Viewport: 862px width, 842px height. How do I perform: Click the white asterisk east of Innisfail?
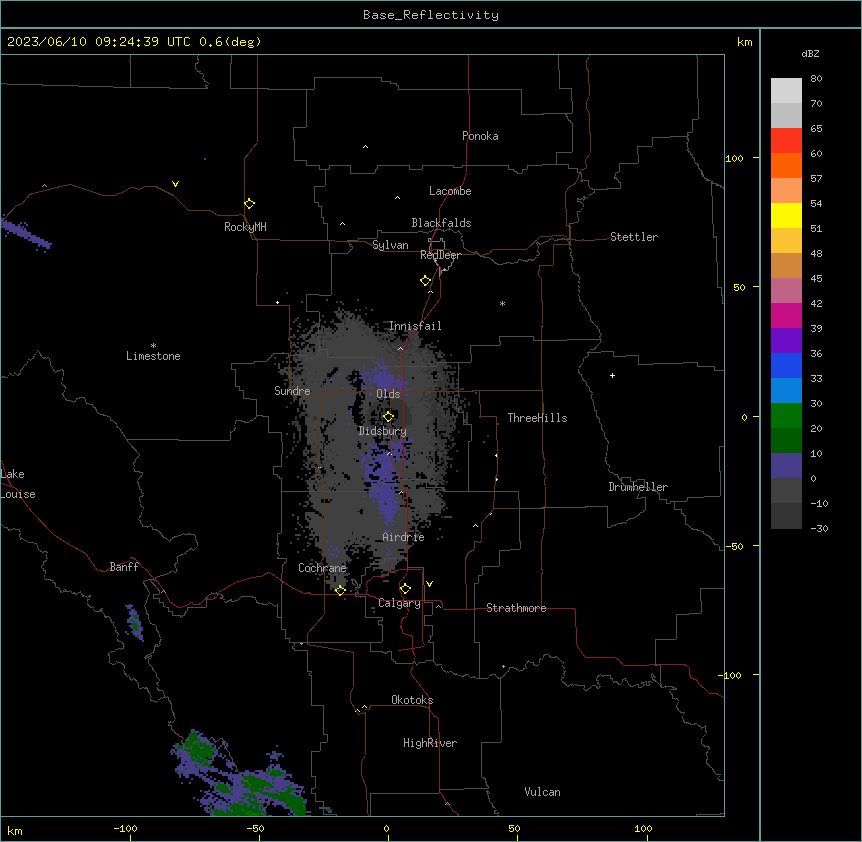click(502, 304)
